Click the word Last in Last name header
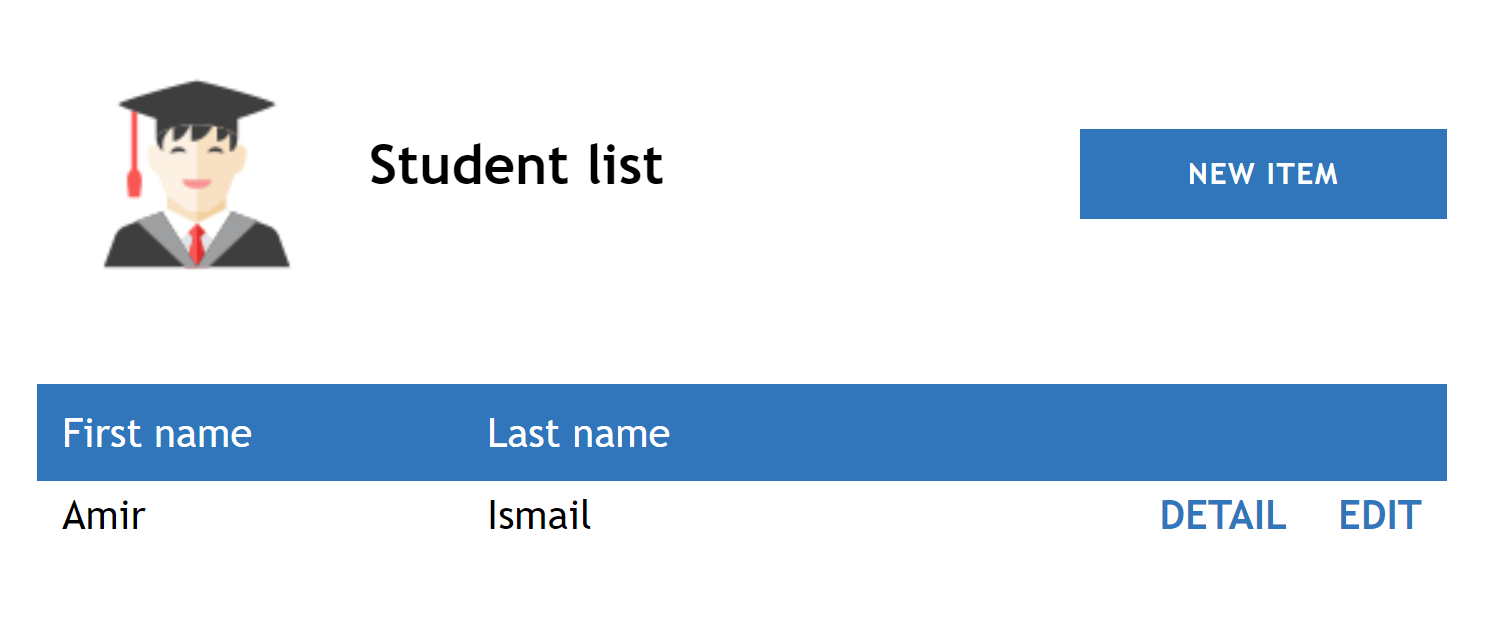Viewport: 1495px width, 637px height. 520,433
